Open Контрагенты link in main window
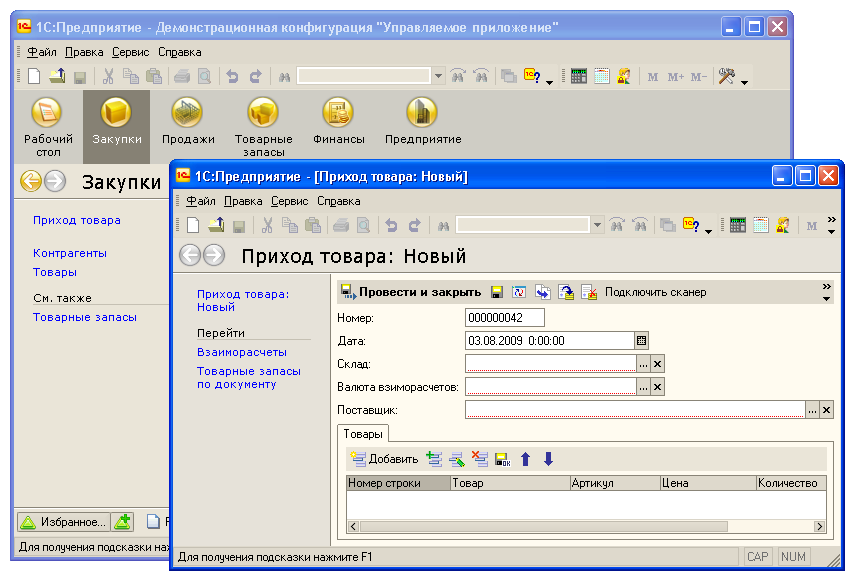855x581 pixels. (70, 253)
